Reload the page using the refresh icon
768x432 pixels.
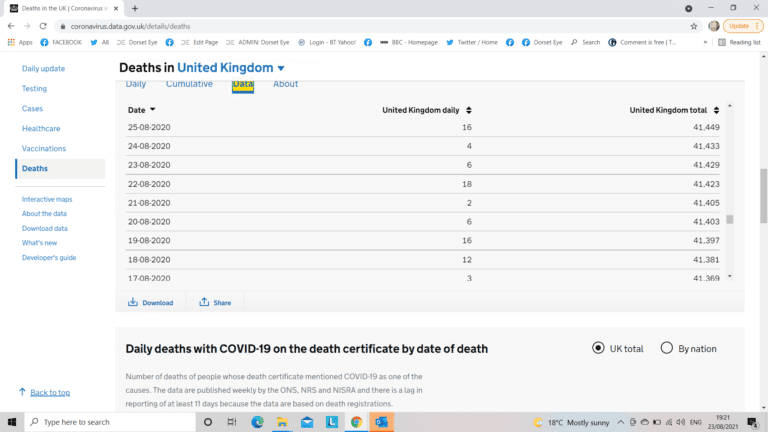point(43,26)
